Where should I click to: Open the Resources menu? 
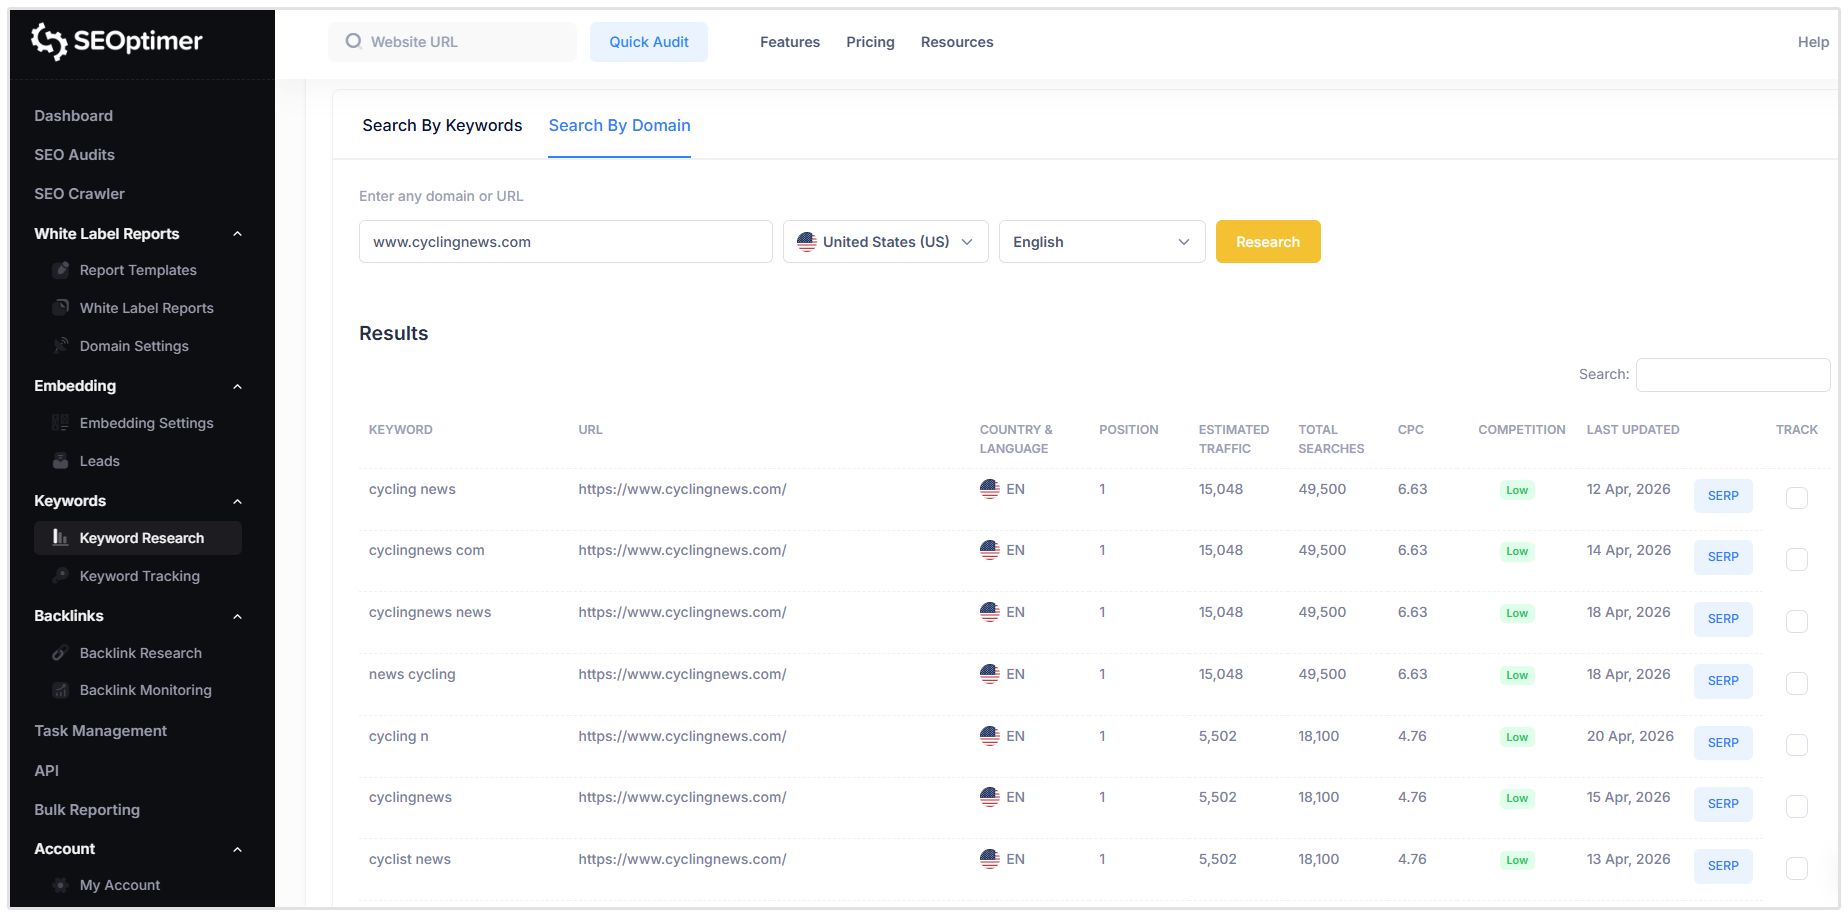(x=957, y=42)
